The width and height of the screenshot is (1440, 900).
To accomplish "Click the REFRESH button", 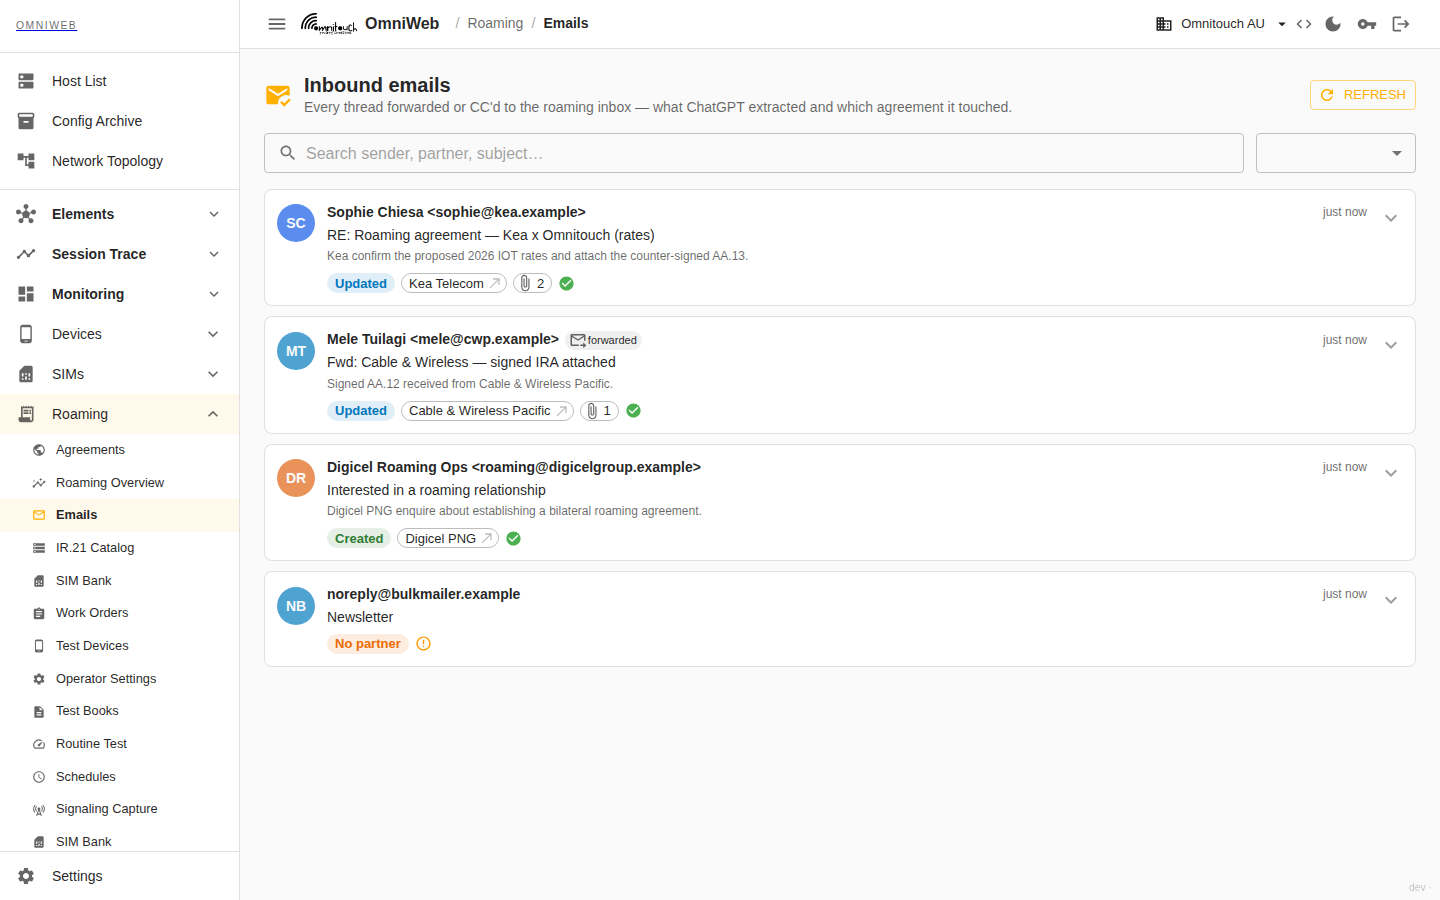I will [1363, 95].
